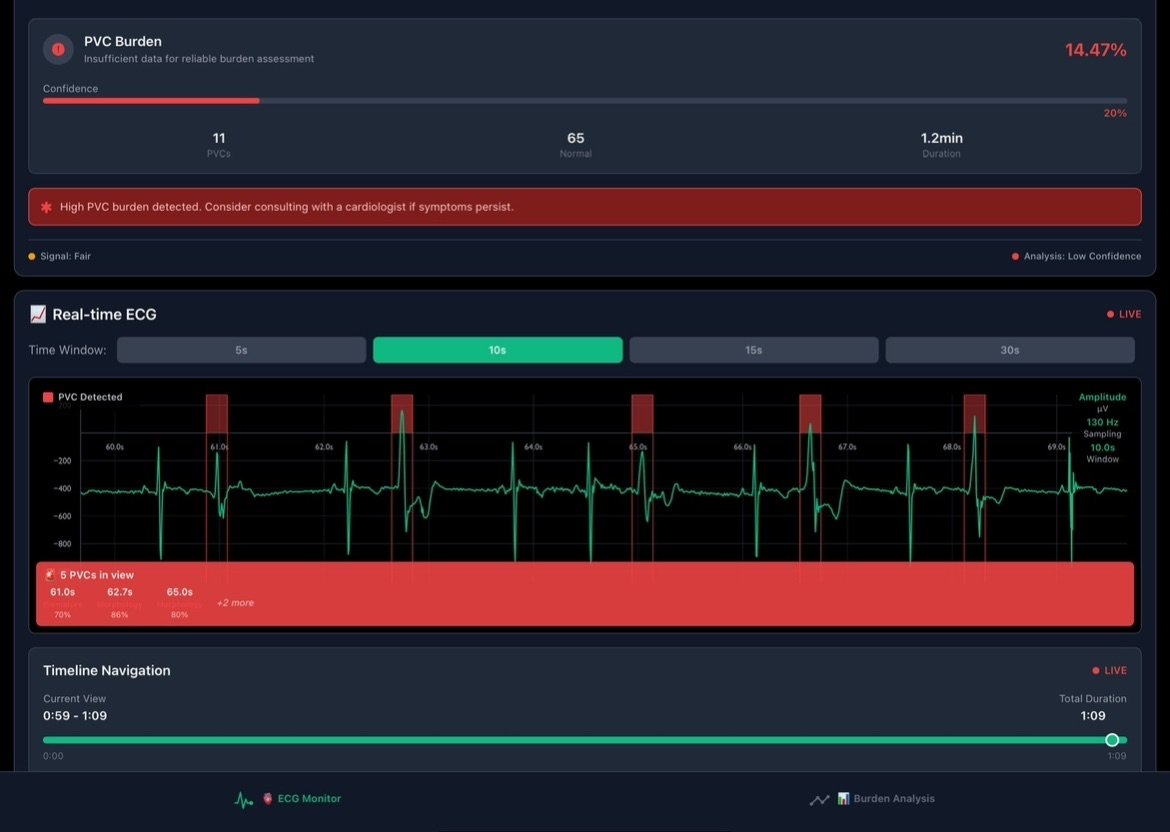The height and width of the screenshot is (832, 1170).
Task: Open the ECG Monitor tab
Action: [308, 799]
